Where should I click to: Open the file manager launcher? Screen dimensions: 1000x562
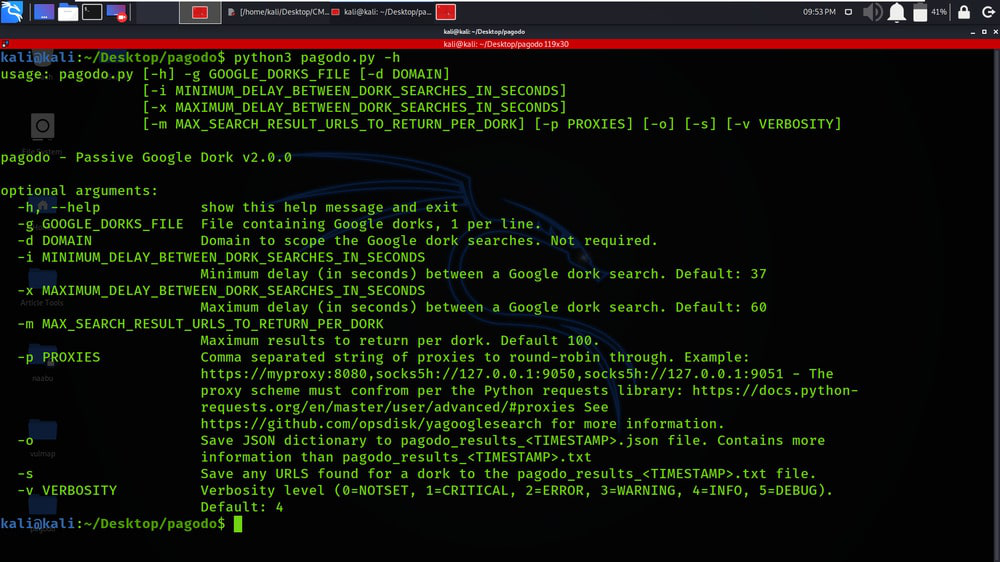(x=68, y=11)
